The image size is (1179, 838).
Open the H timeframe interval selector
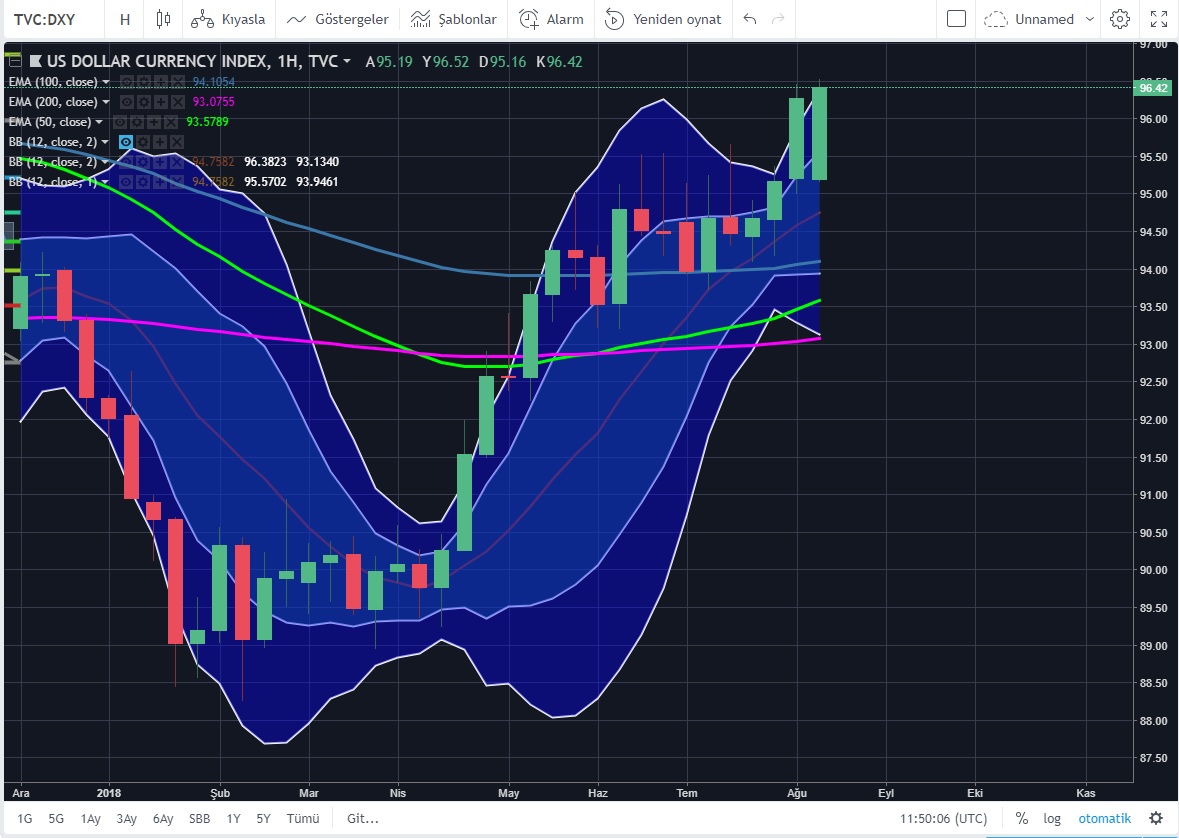(125, 19)
